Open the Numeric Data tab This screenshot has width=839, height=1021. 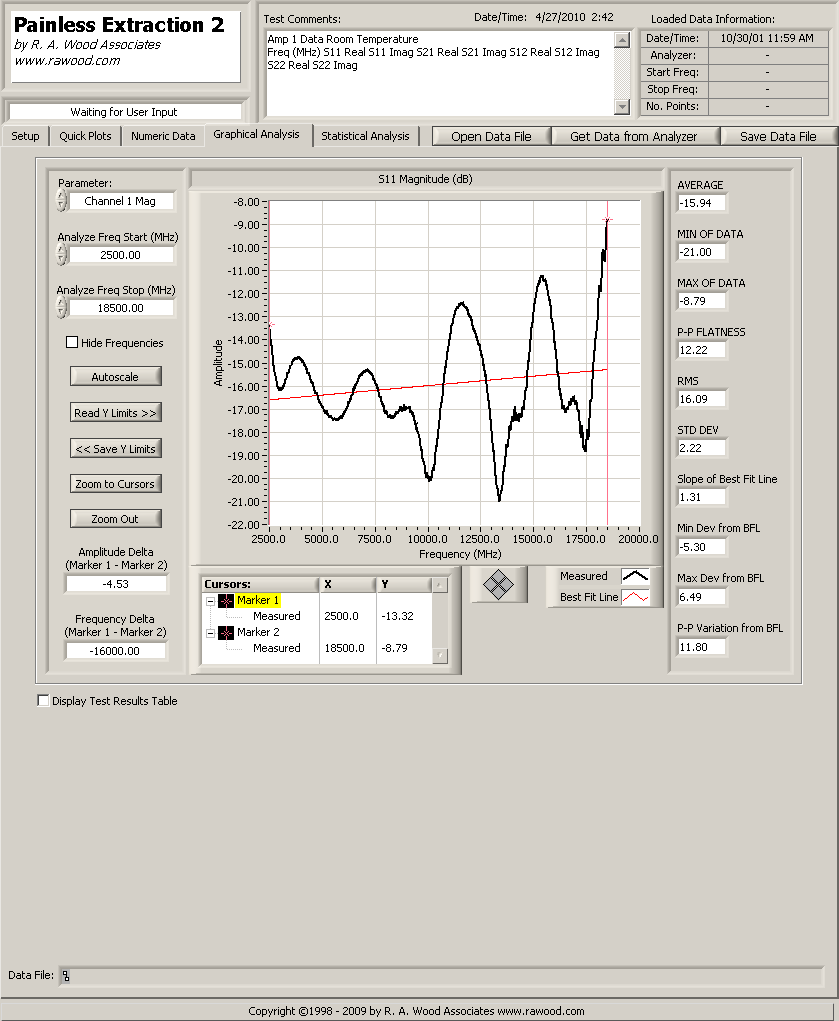tap(163, 136)
